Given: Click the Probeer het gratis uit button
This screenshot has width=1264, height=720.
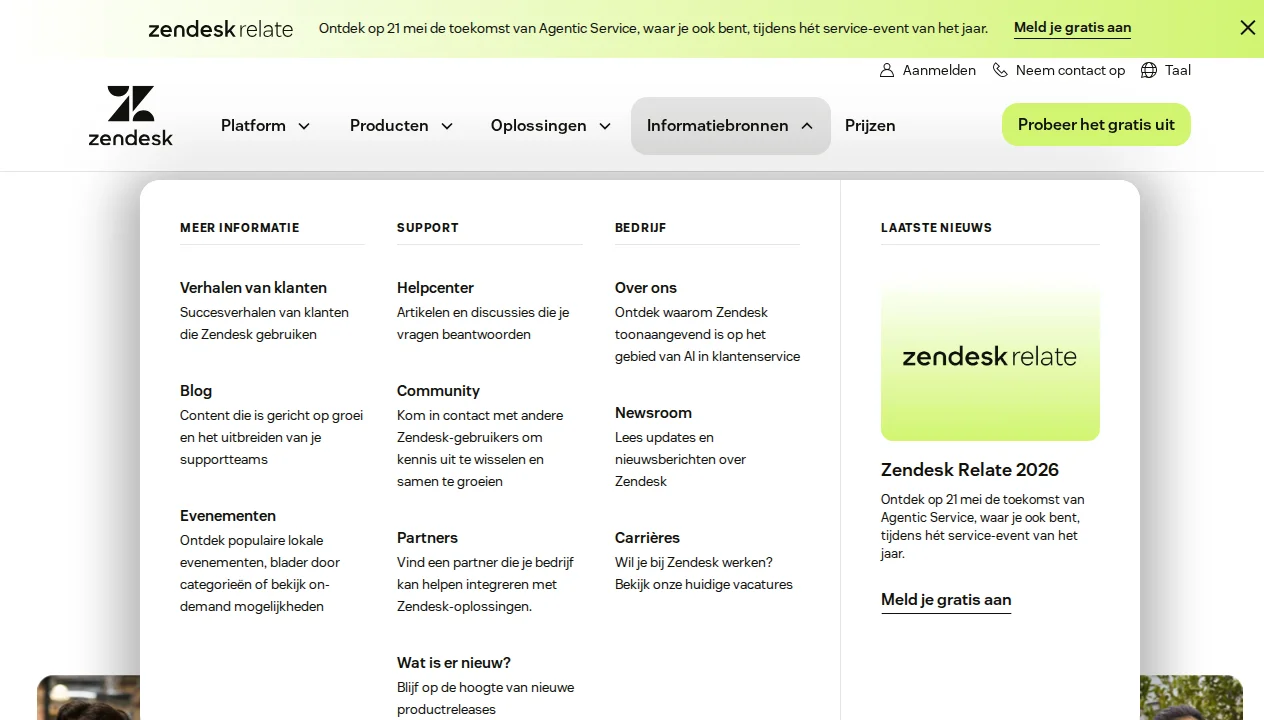Looking at the screenshot, I should coord(1096,124).
